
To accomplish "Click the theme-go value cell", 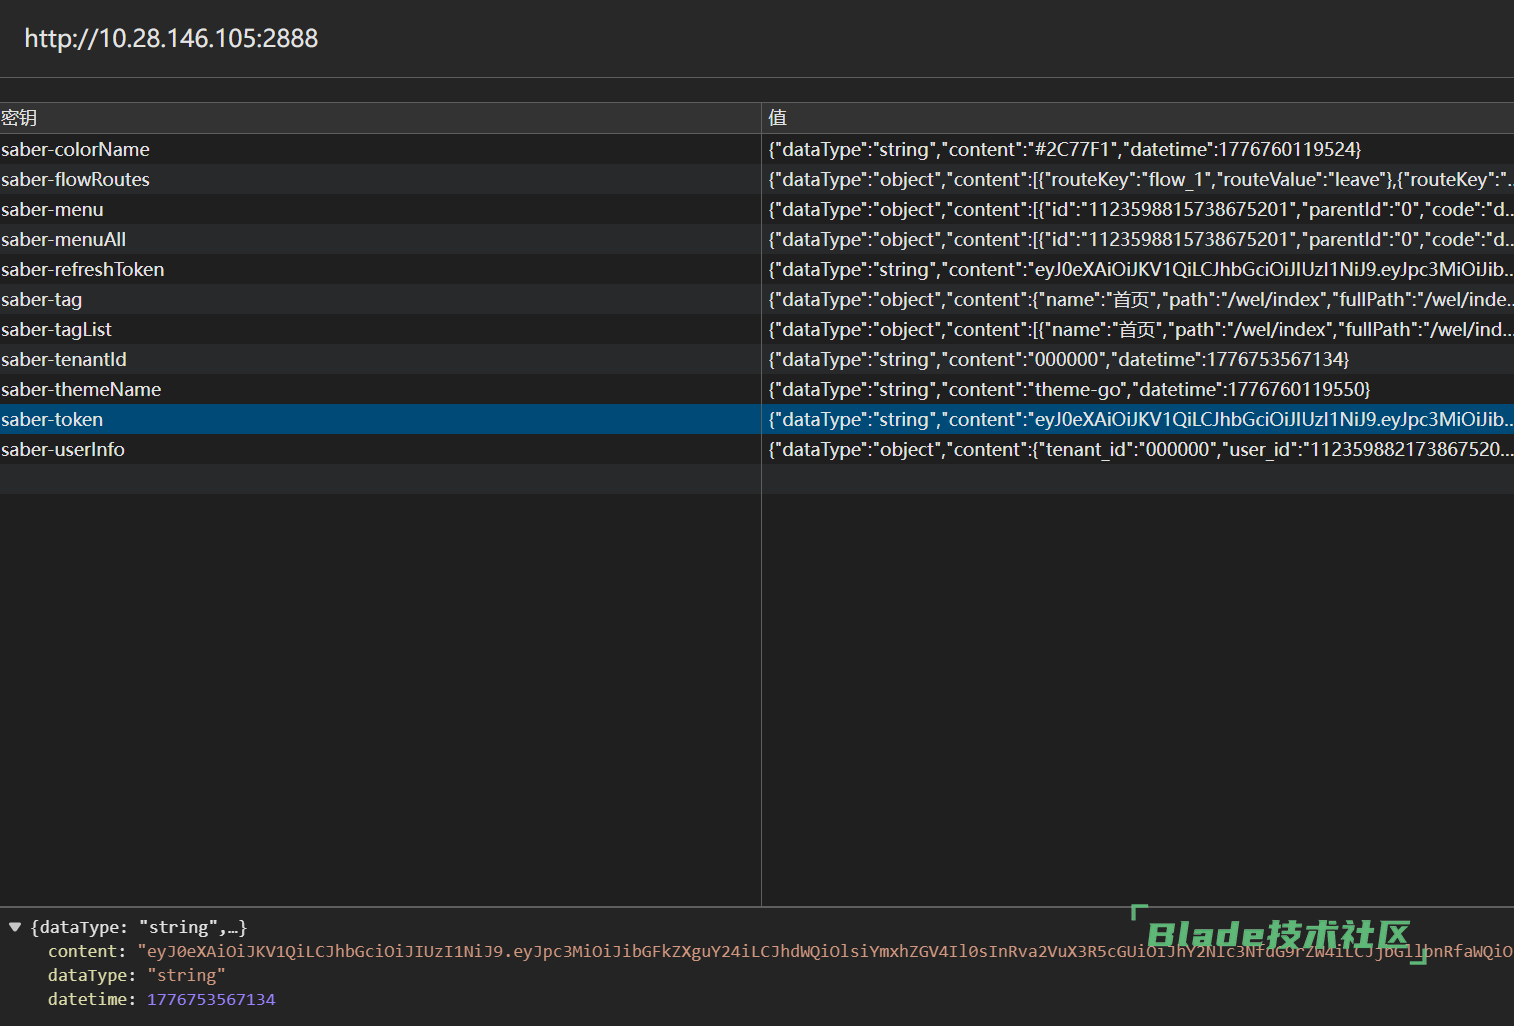I will [x=1068, y=389].
